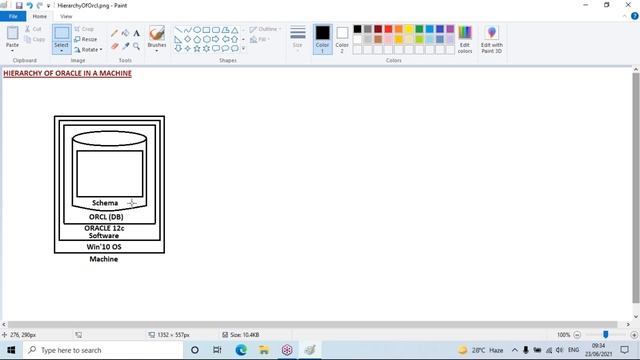The height and width of the screenshot is (360, 640).
Task: Click the heading 'HIERARCHY OF ORACLE IN A MACHINE'
Action: pos(67,73)
